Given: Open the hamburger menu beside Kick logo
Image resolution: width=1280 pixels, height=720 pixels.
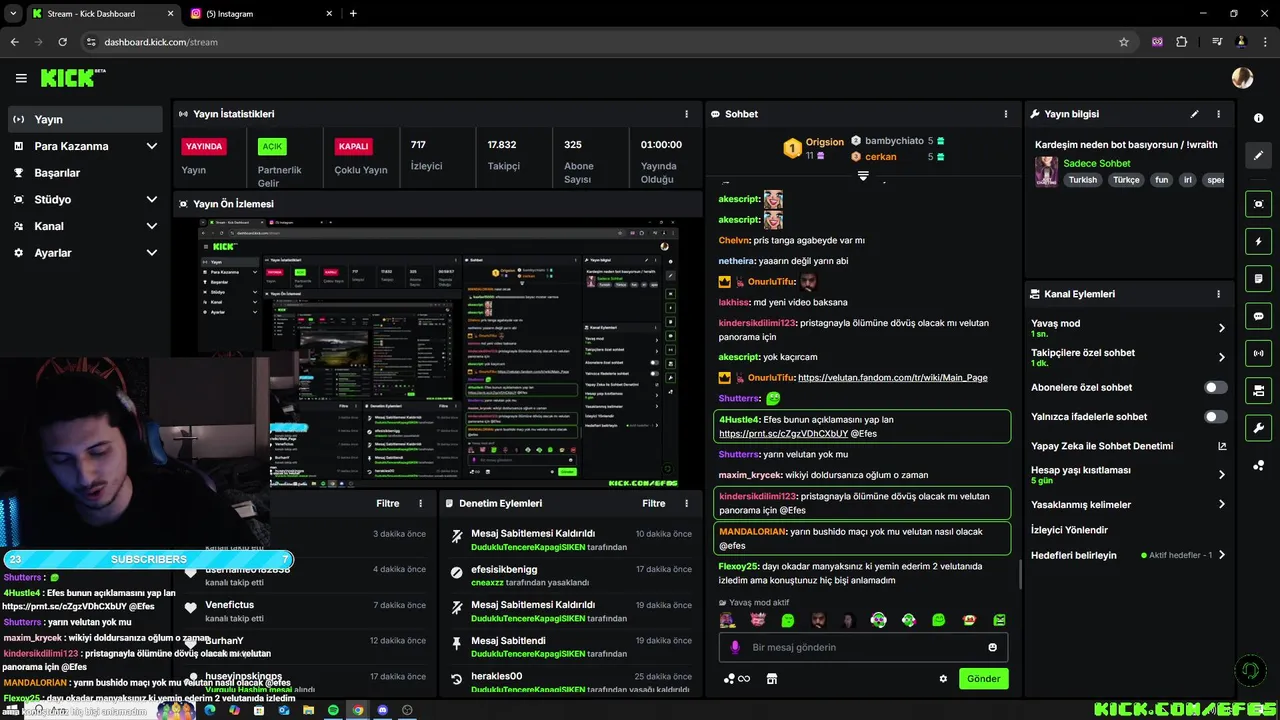Looking at the screenshot, I should coord(21,78).
